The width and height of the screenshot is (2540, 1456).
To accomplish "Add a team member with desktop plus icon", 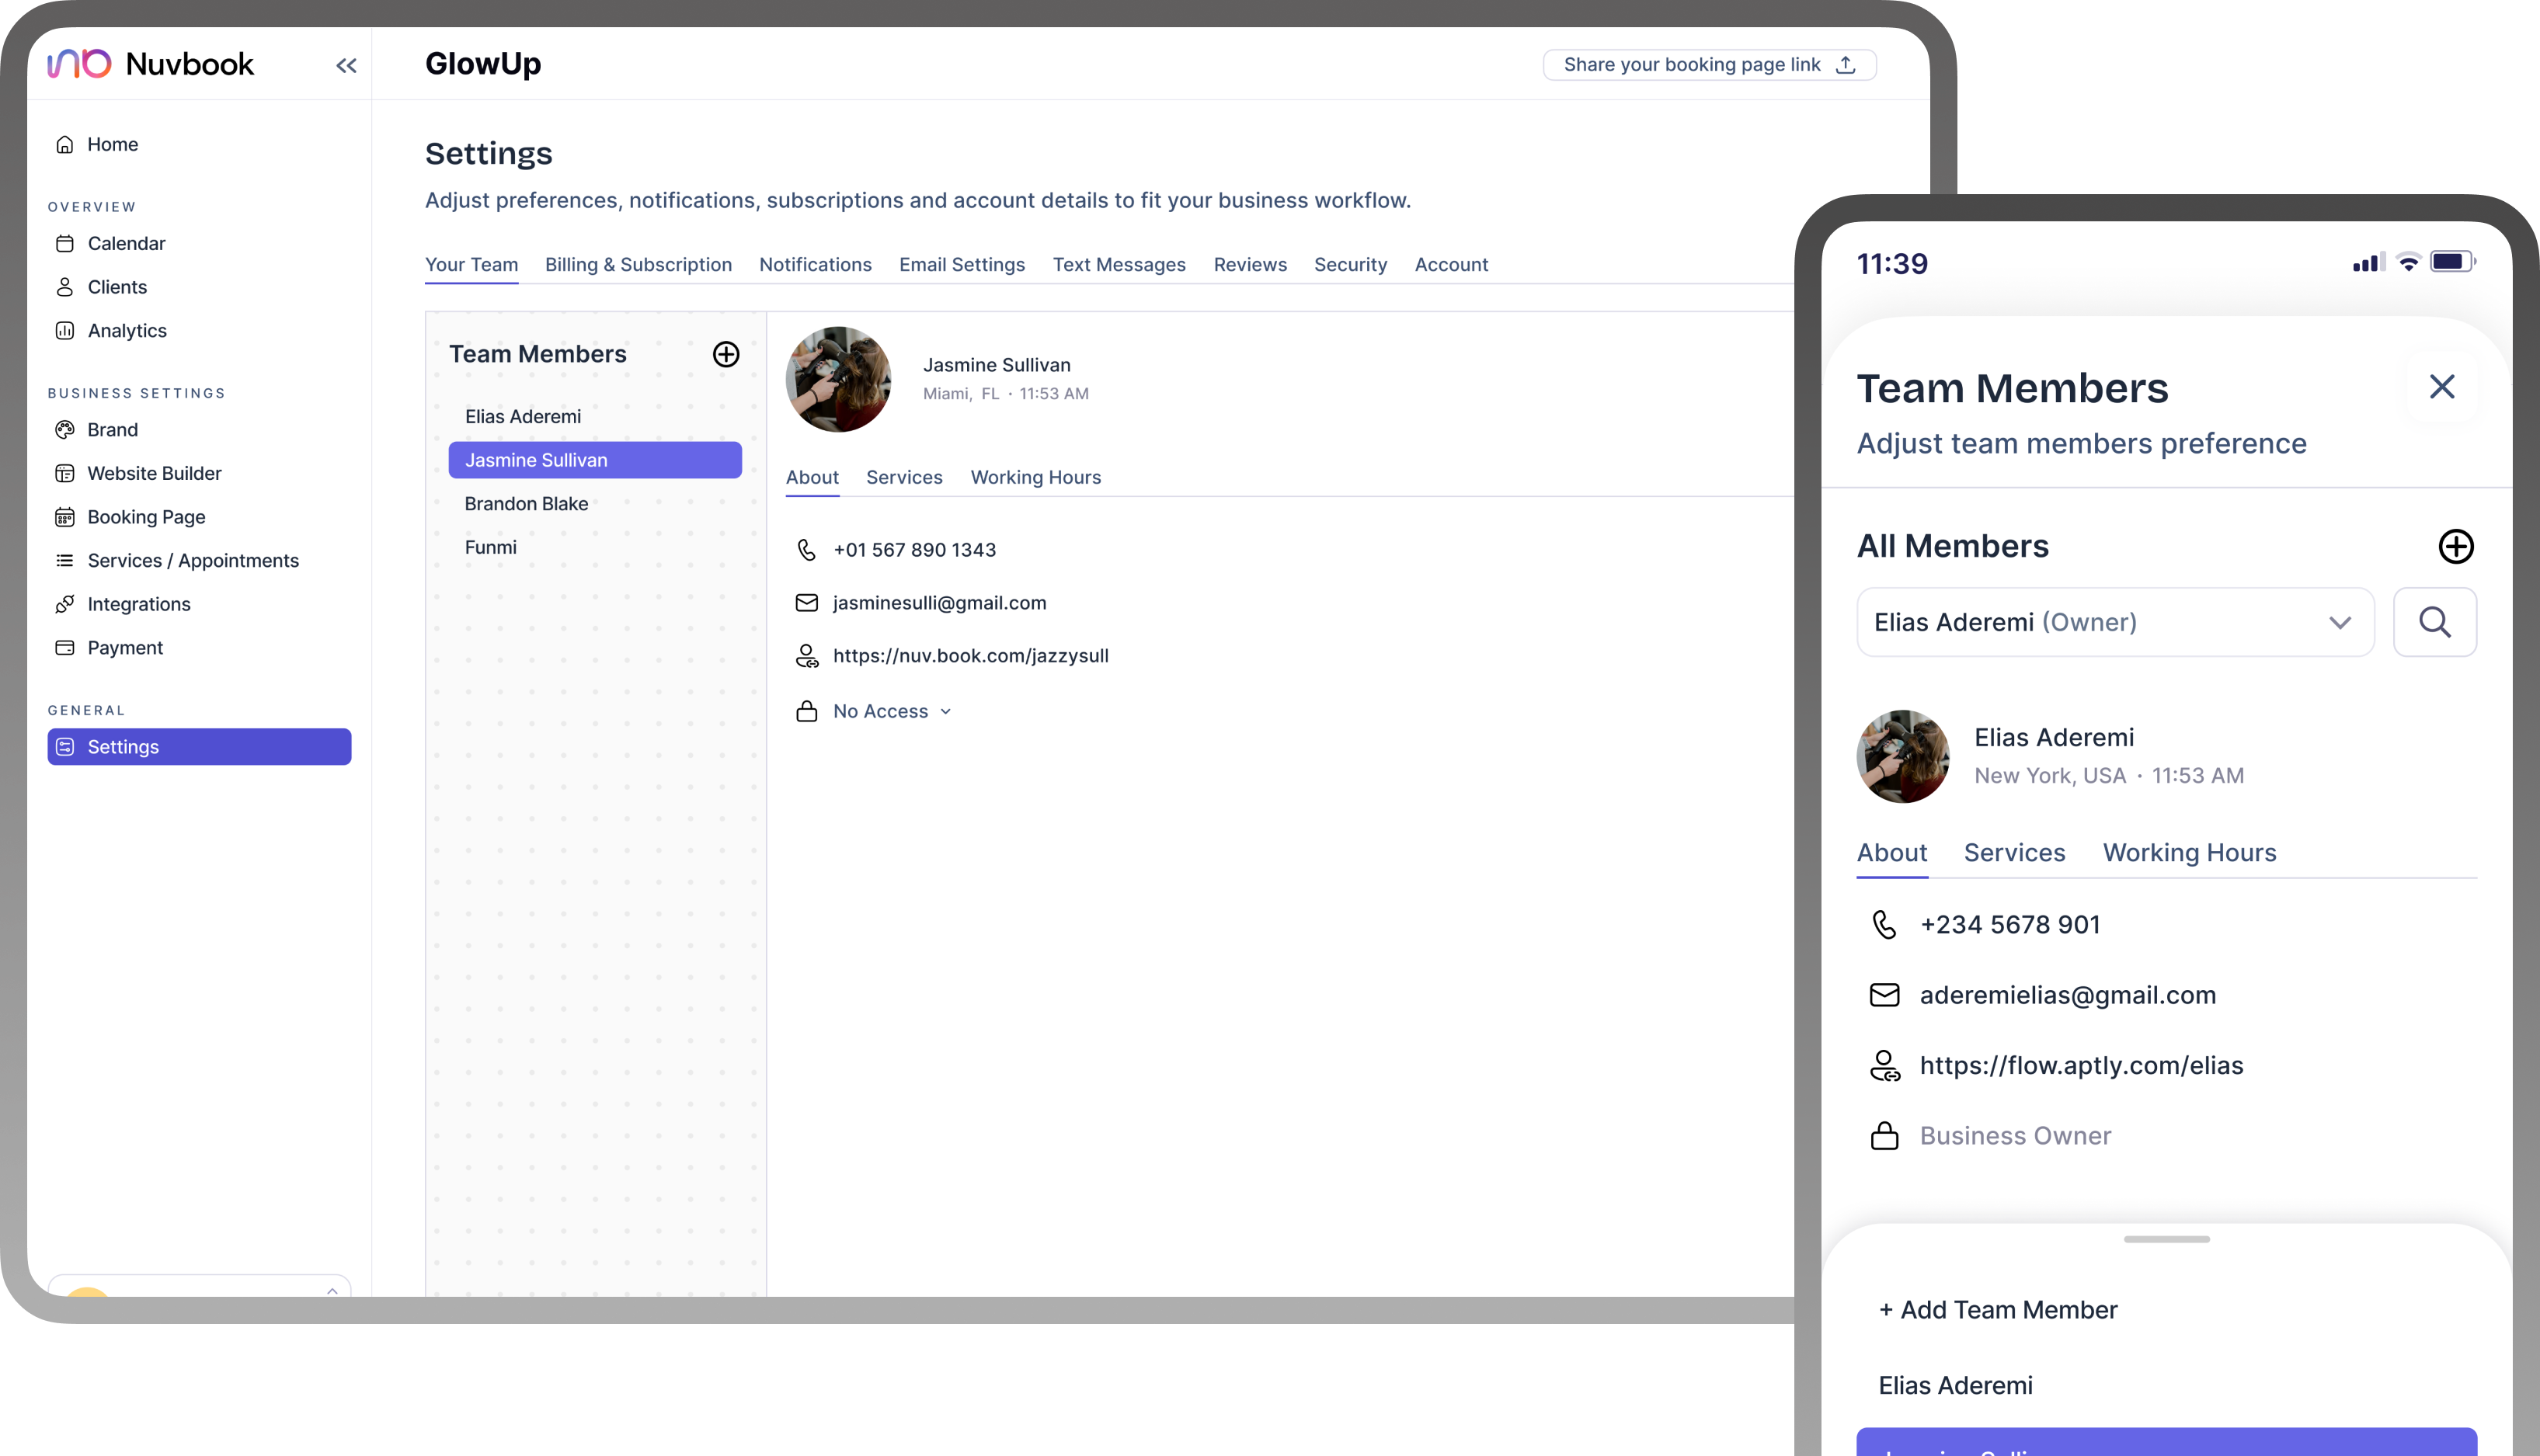I will [x=726, y=354].
